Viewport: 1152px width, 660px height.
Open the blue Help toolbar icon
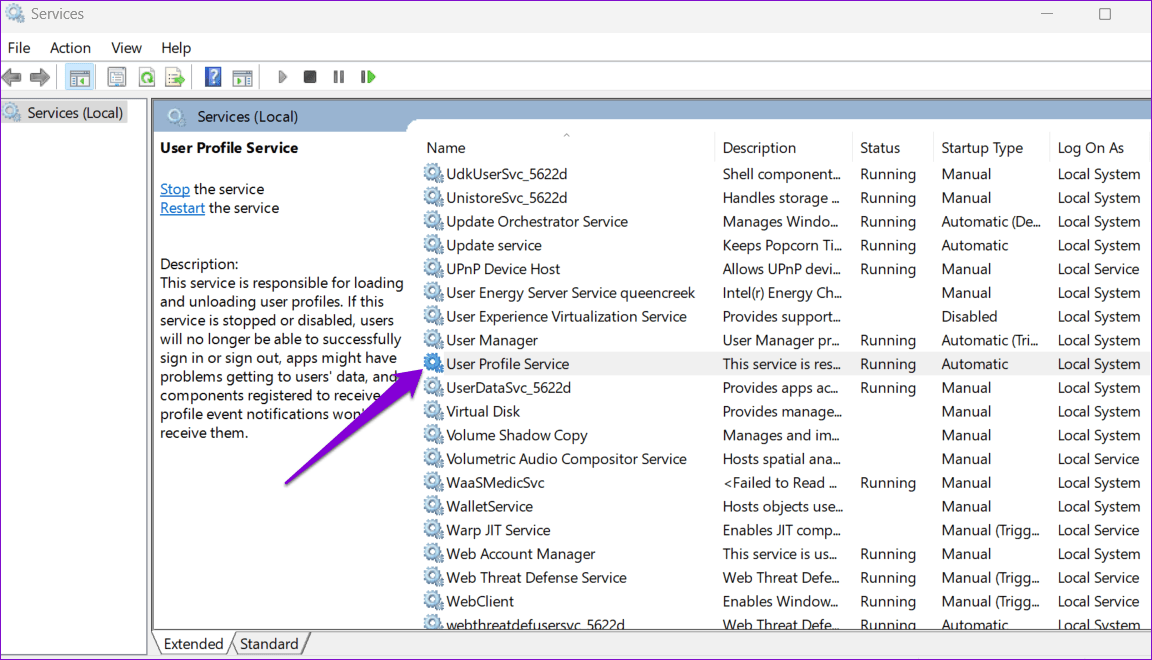213,76
